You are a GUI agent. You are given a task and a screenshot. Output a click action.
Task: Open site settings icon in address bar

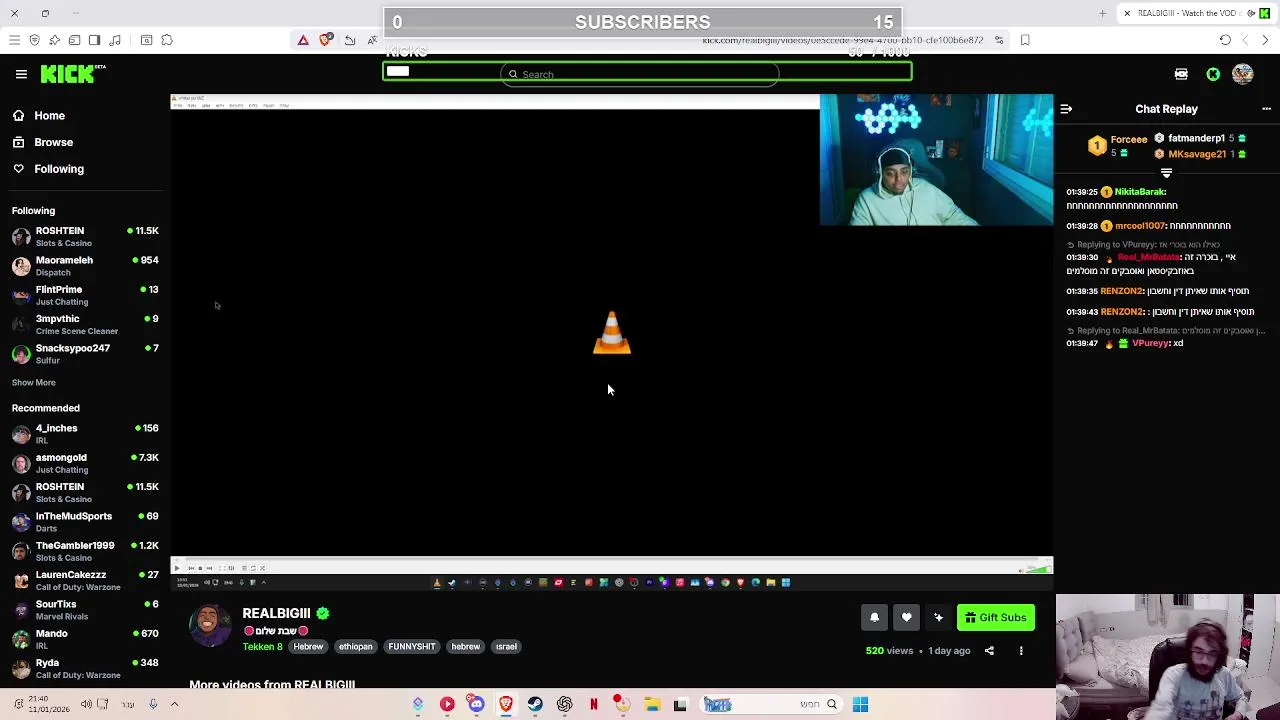tap(999, 40)
